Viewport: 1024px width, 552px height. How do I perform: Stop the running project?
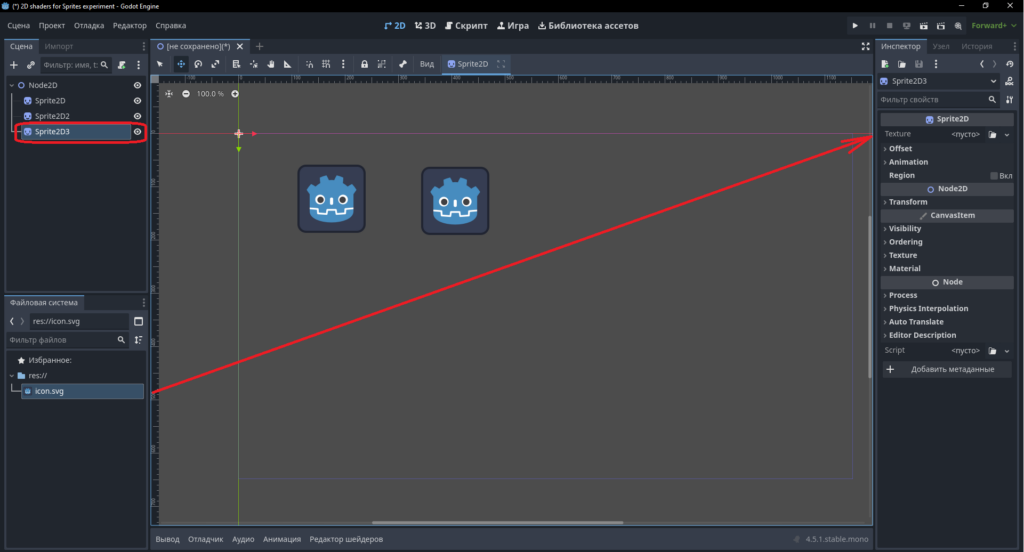click(889, 25)
